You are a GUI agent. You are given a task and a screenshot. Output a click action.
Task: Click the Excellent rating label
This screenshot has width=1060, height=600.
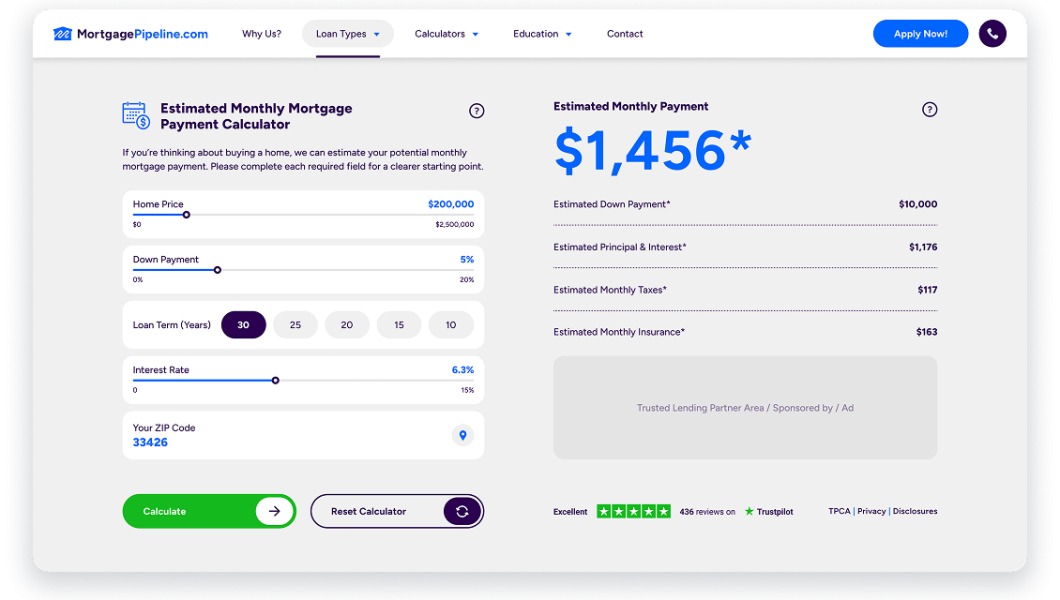click(570, 512)
